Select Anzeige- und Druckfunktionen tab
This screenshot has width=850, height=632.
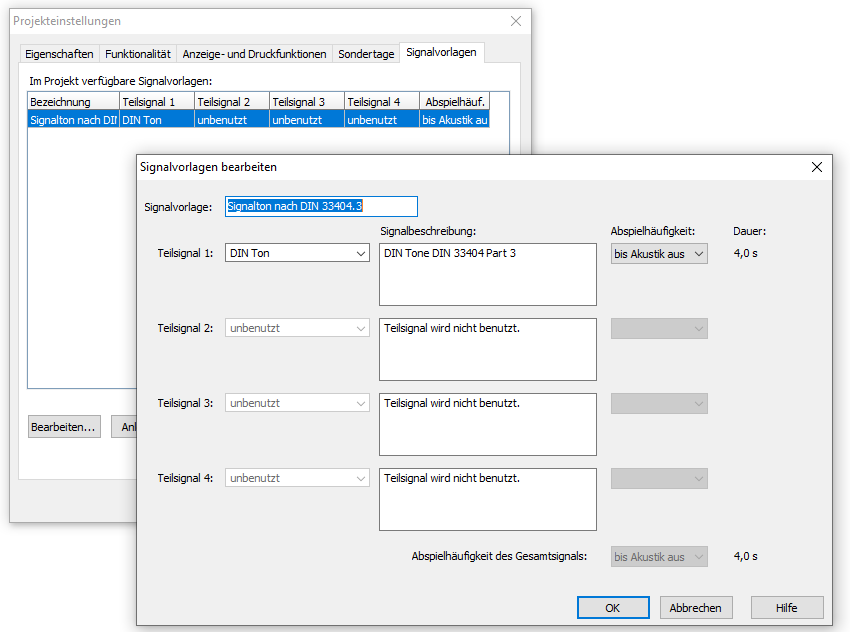pos(255,54)
